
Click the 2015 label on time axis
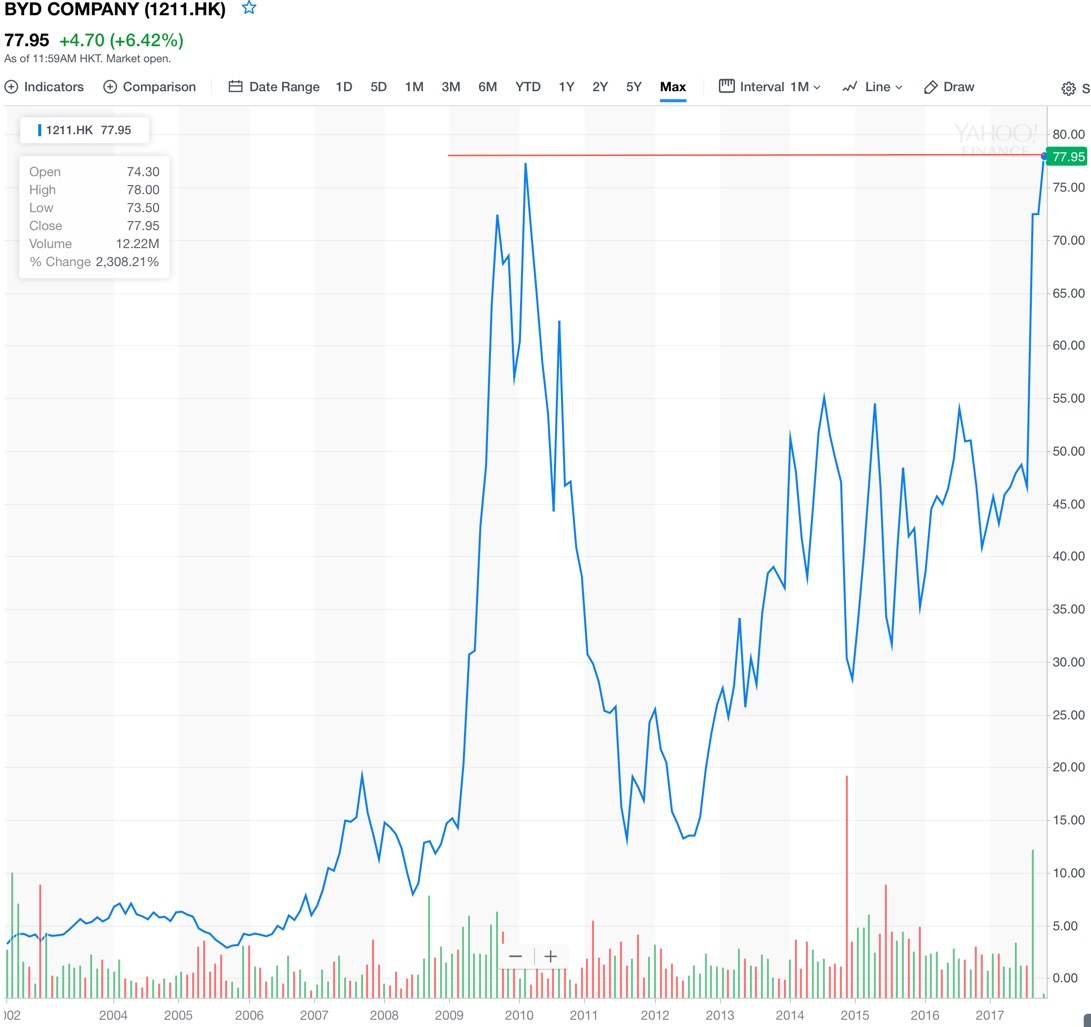pos(854,1015)
